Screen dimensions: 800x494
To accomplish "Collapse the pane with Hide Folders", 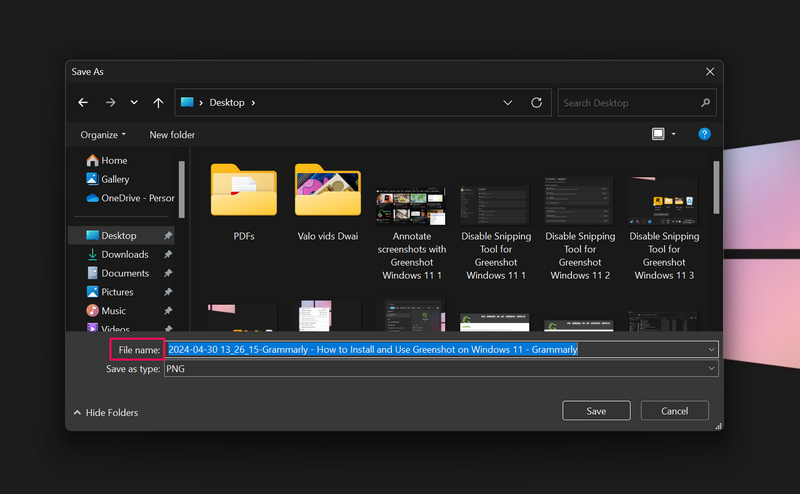I will [106, 412].
